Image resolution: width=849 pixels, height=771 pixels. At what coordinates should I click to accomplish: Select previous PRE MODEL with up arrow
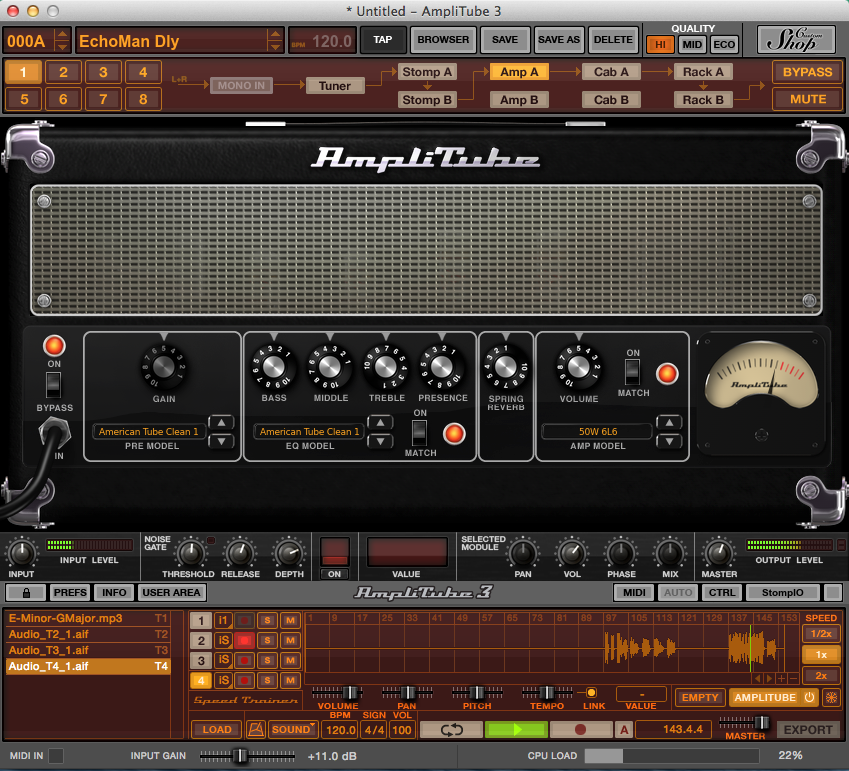(221, 422)
